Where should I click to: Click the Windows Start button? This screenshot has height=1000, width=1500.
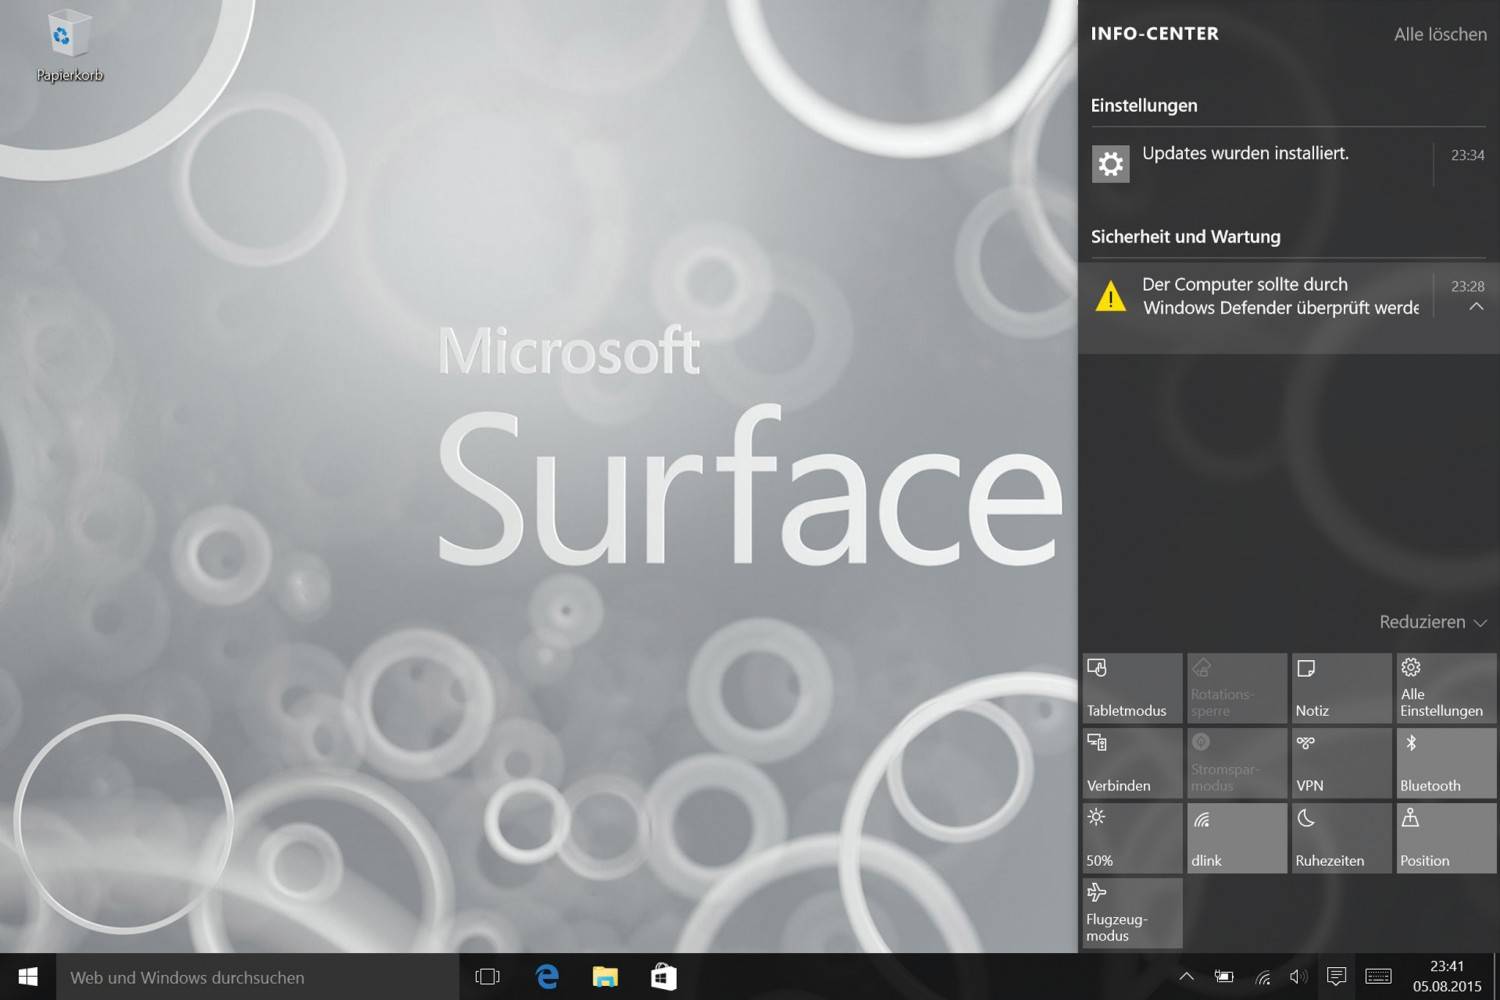tap(28, 977)
